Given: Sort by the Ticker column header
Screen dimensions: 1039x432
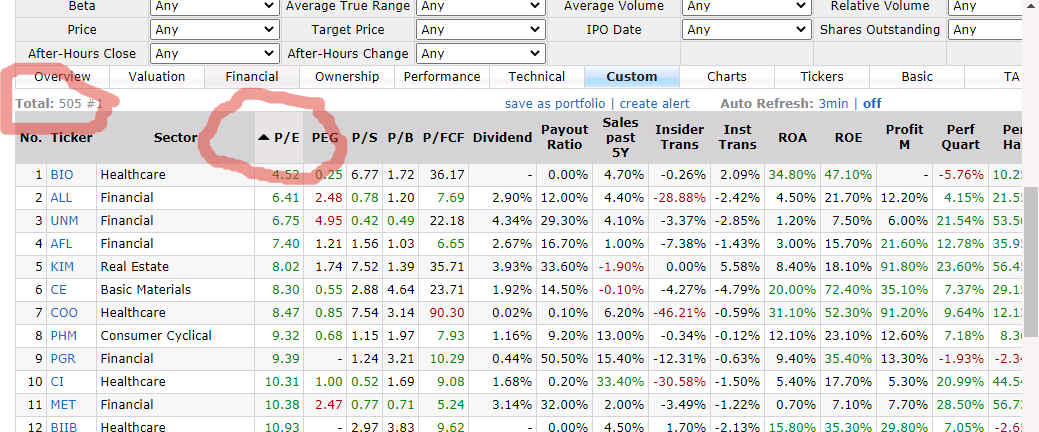Looking at the screenshot, I should pos(72,138).
